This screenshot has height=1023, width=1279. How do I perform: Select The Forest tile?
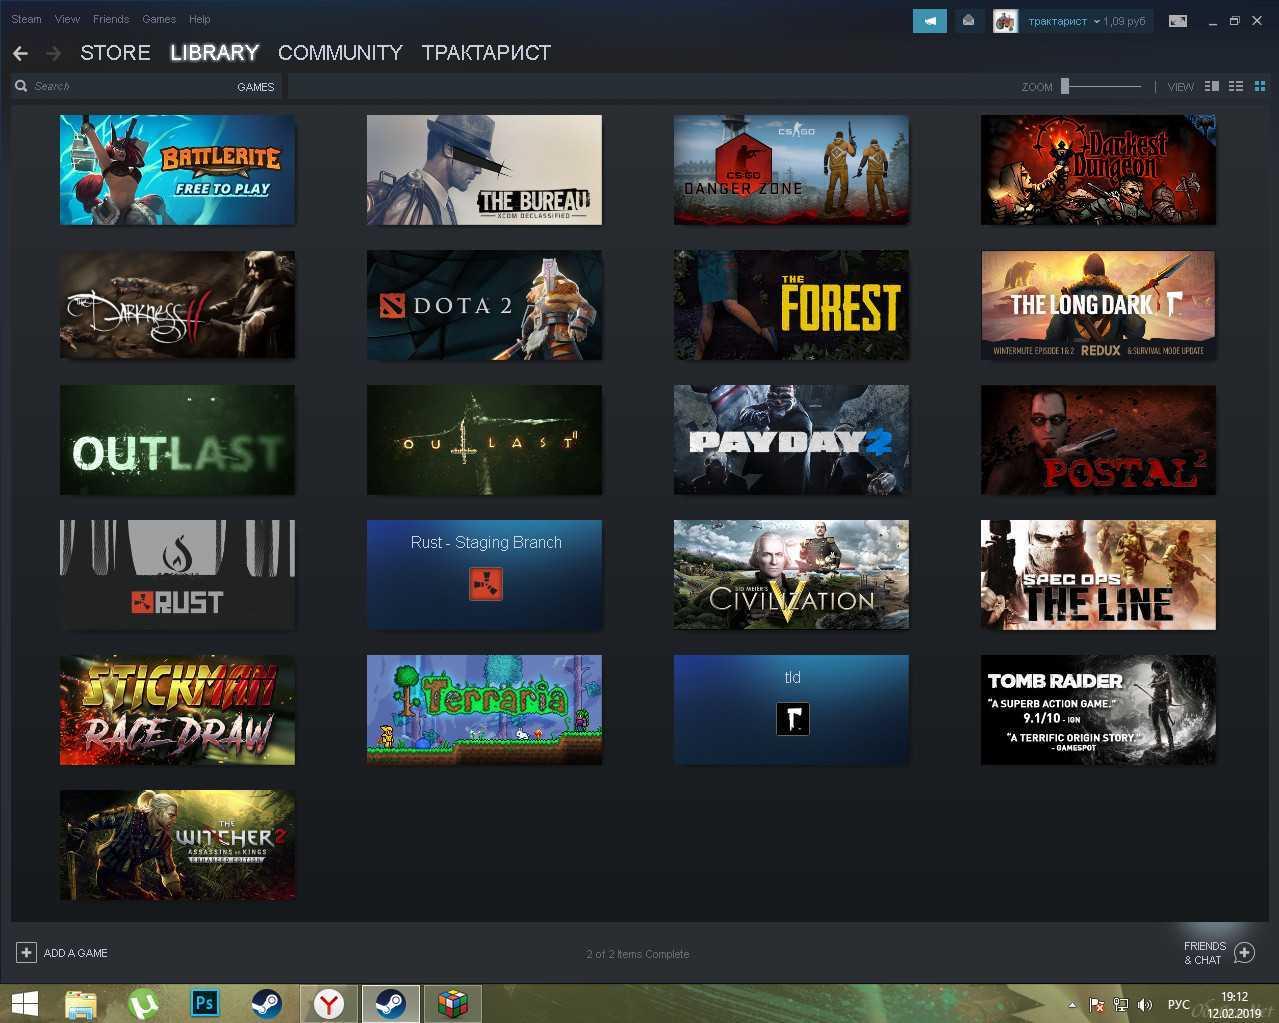(791, 305)
